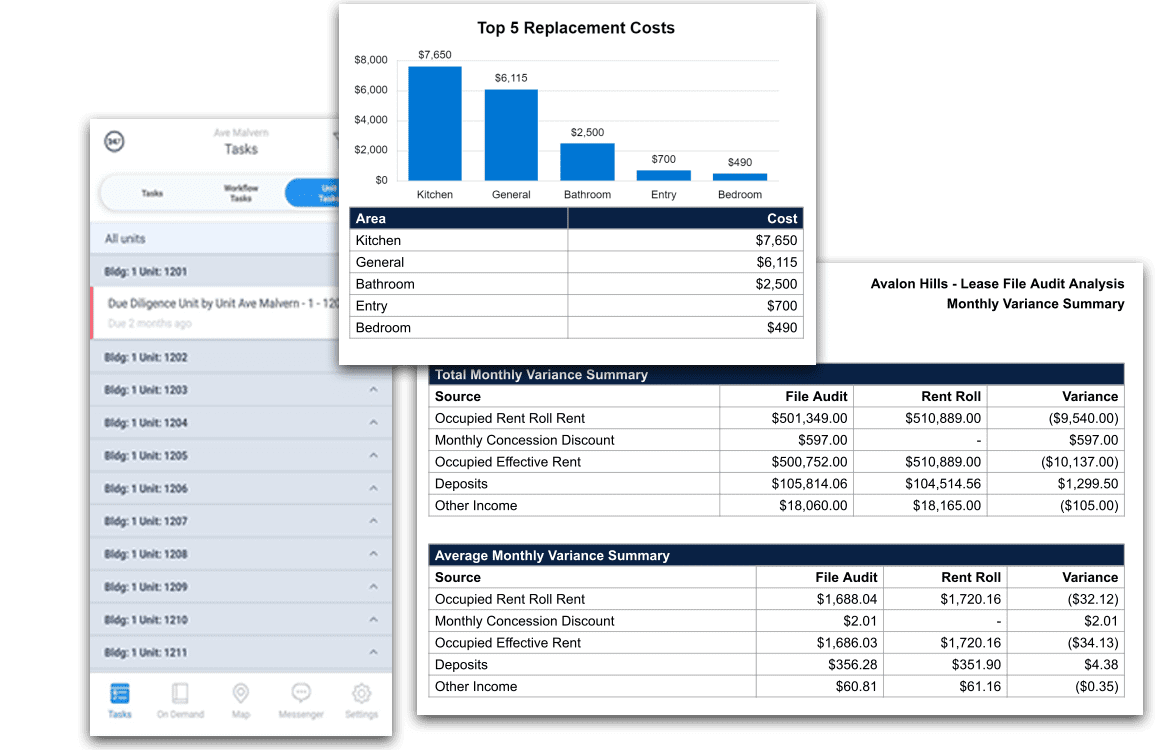Click the 947 circular badge icon

(115, 142)
